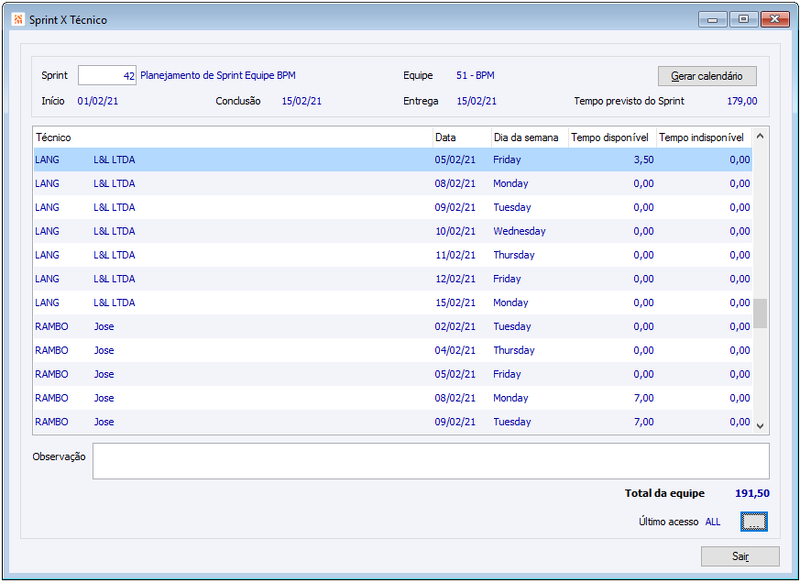Maximize the Sprint X Técnico window
The image size is (800, 583).
coord(743,19)
